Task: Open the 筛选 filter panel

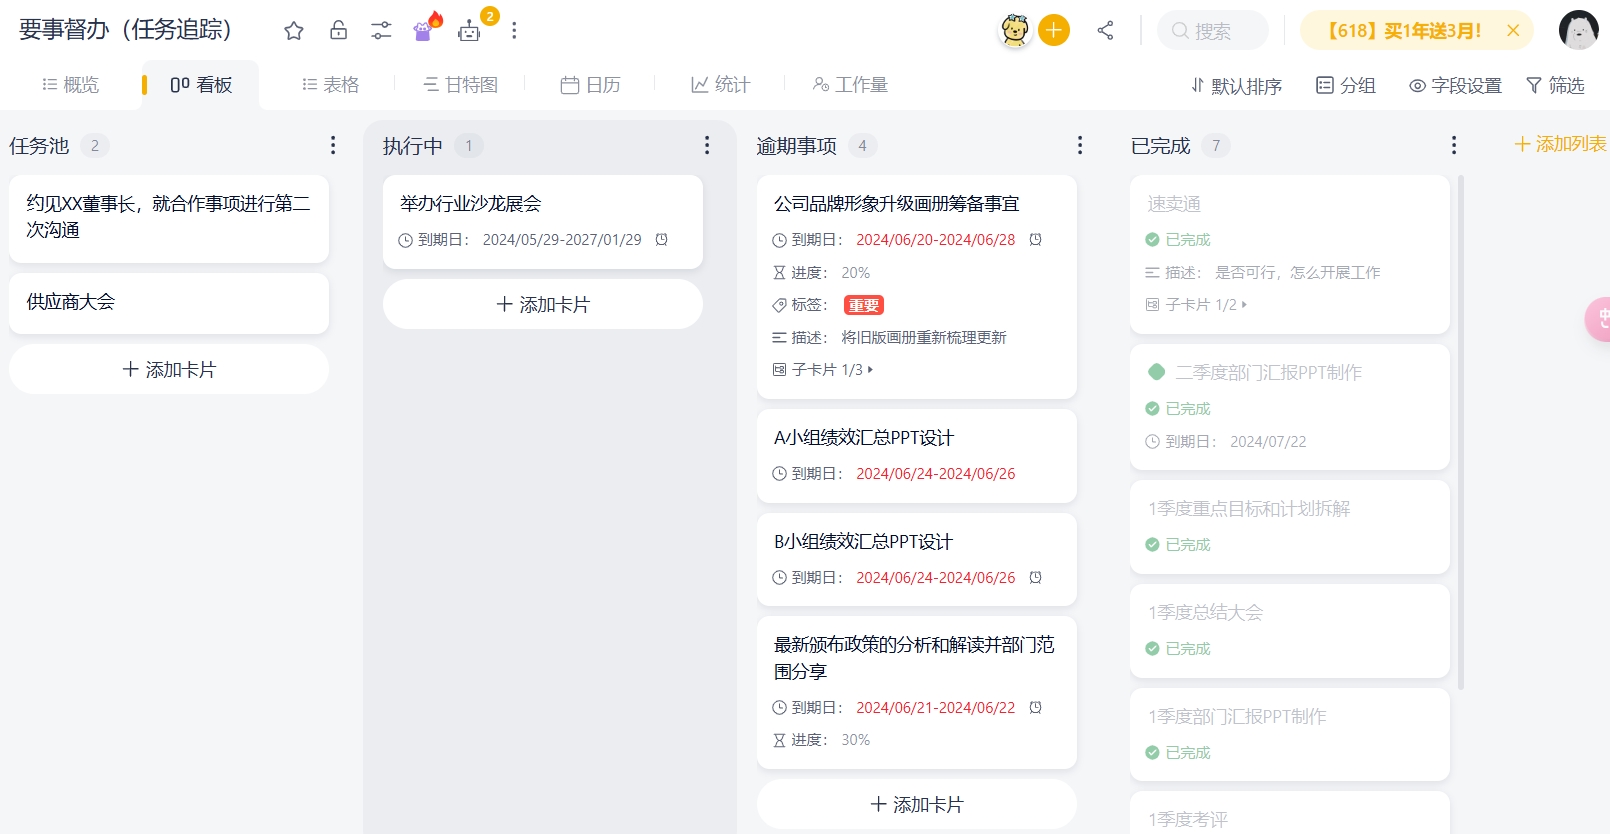Action: point(1555,86)
